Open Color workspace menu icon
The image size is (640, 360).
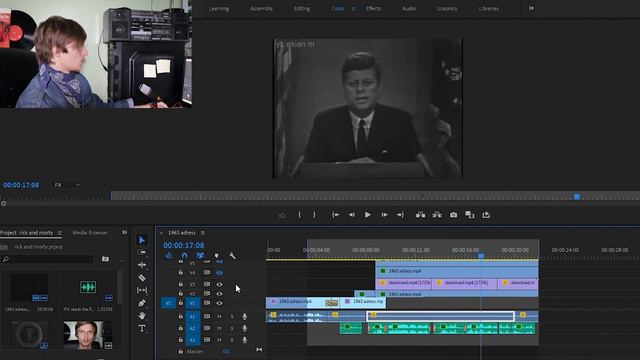click(x=353, y=9)
